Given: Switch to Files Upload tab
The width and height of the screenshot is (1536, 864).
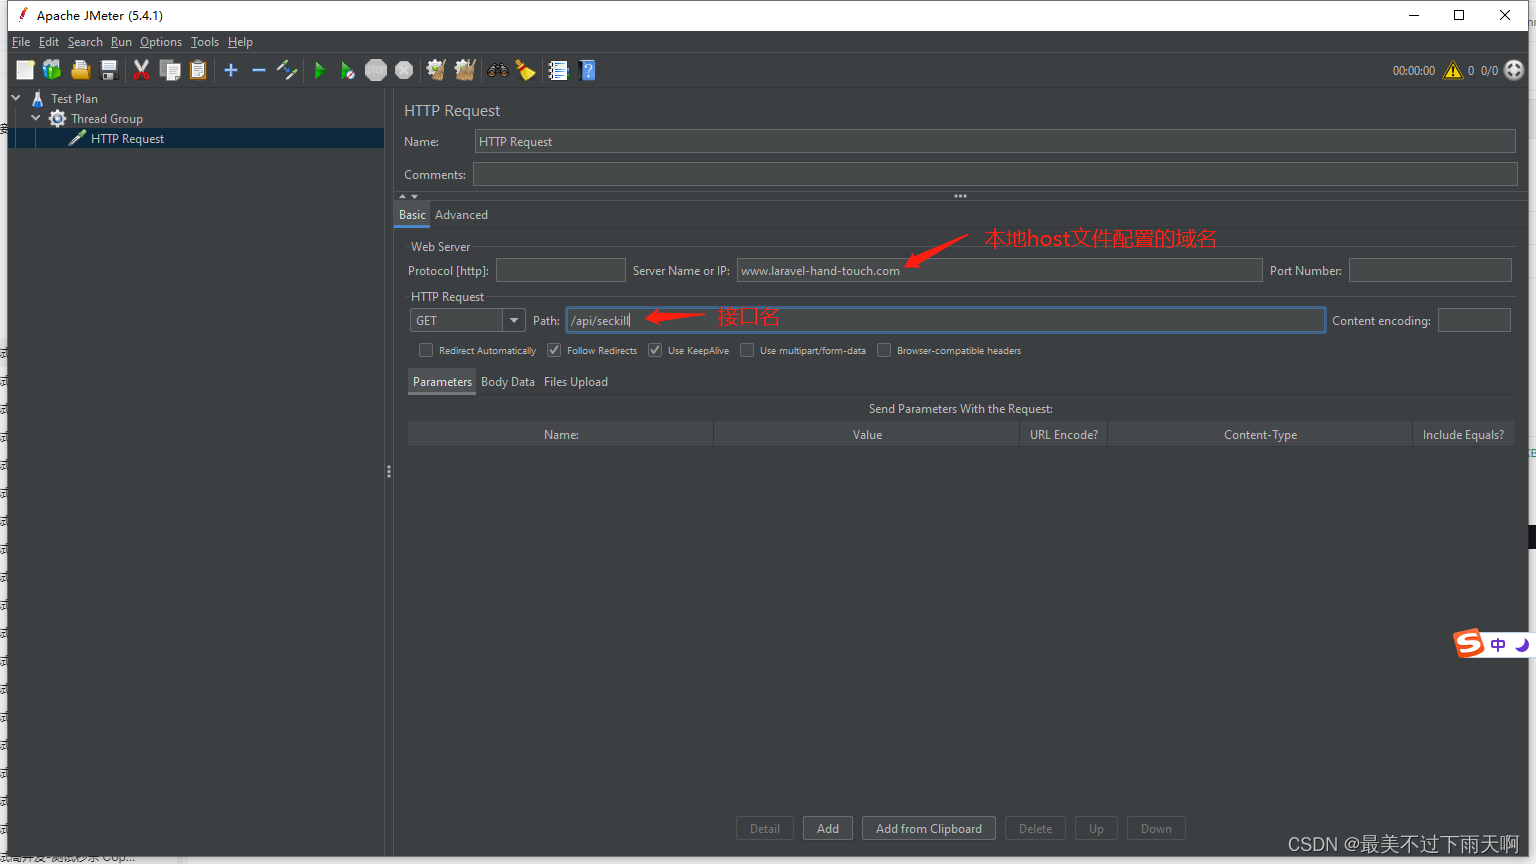Looking at the screenshot, I should 576,382.
